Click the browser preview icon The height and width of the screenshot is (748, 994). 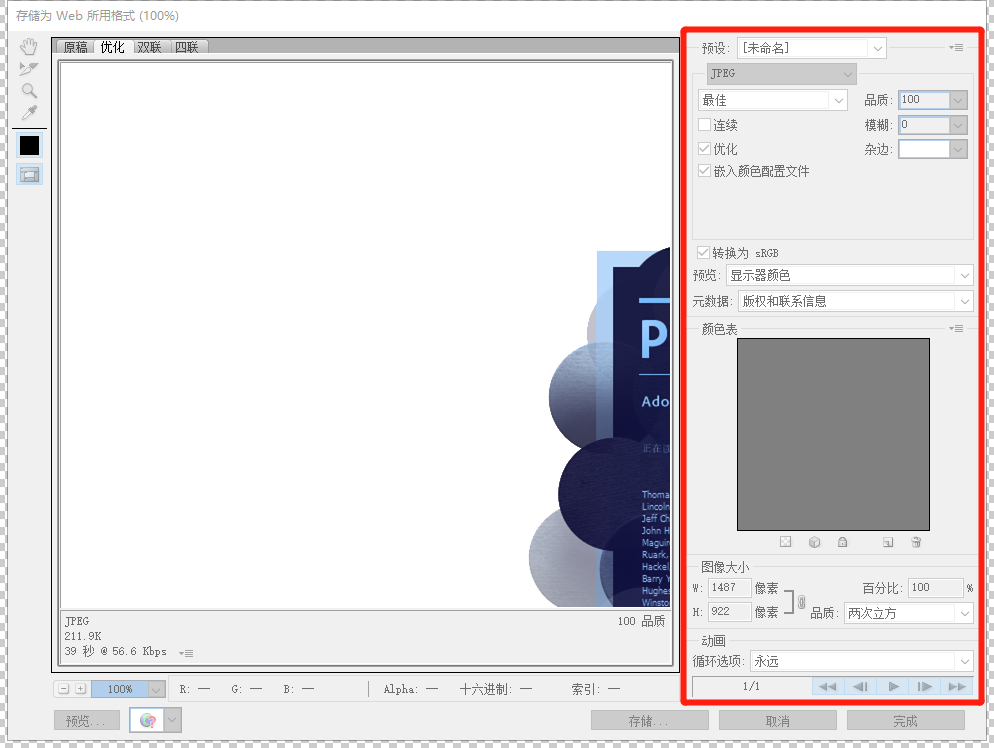(147, 720)
